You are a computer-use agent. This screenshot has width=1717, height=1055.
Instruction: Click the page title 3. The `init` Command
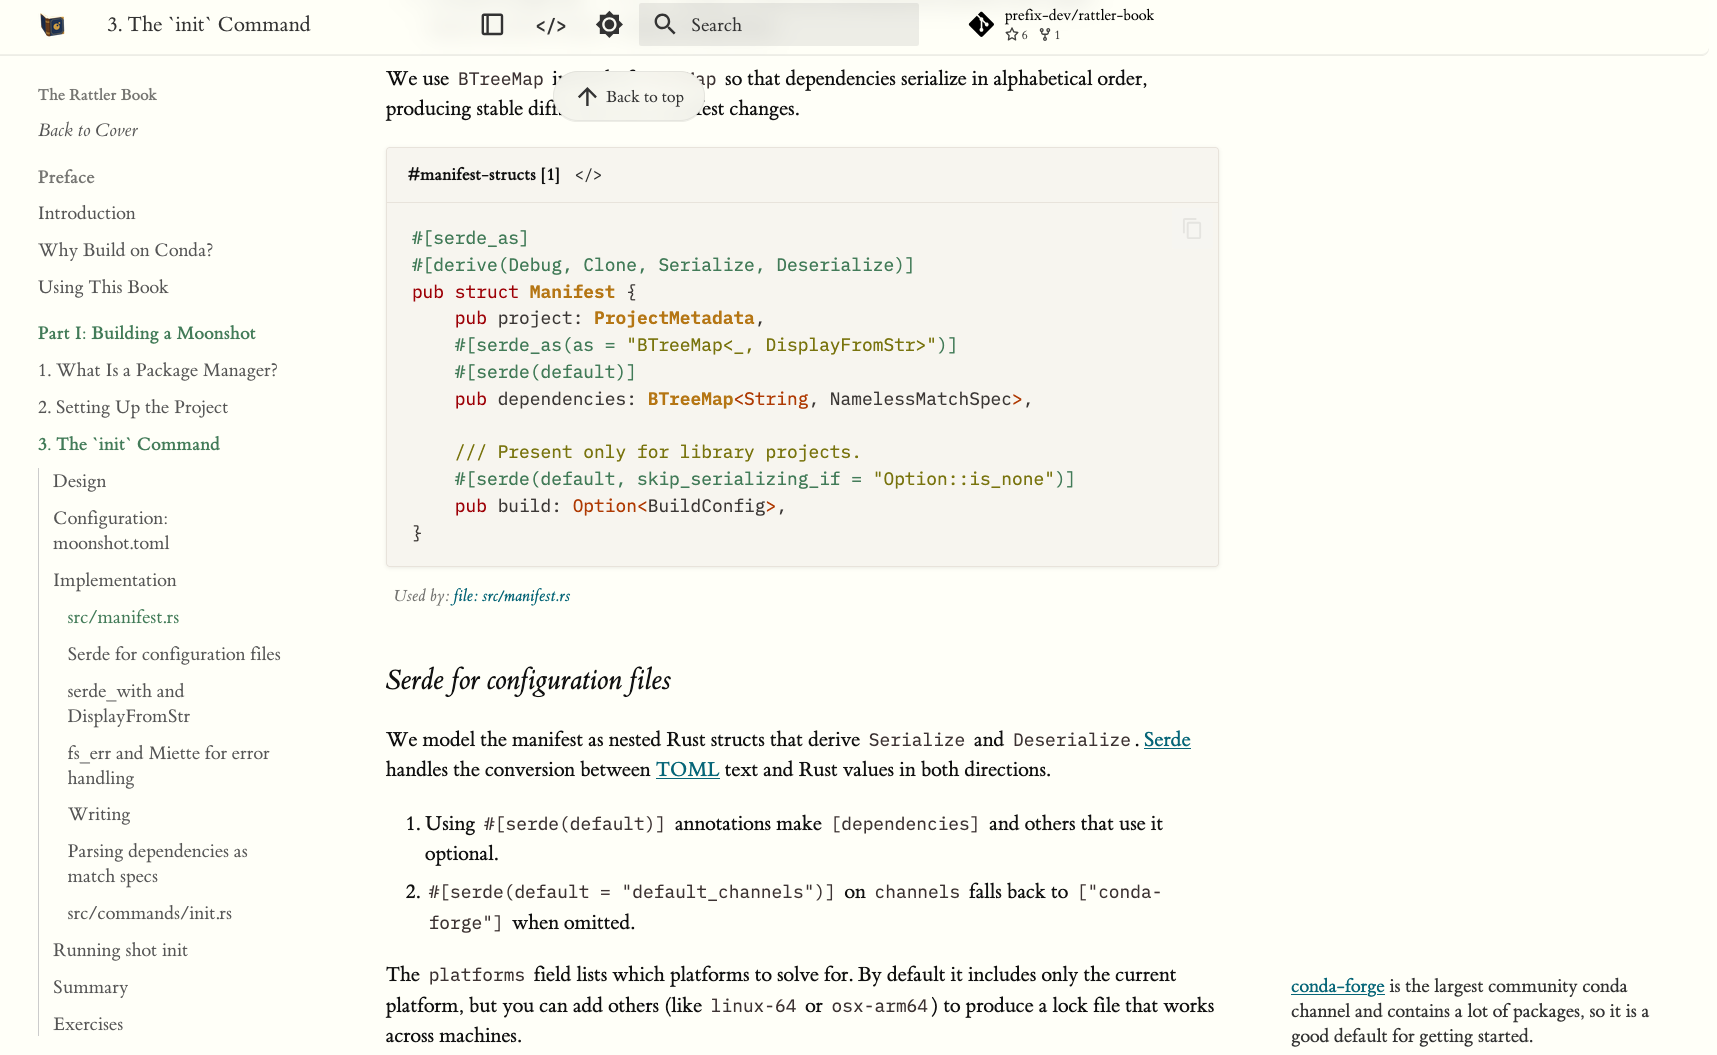(209, 24)
